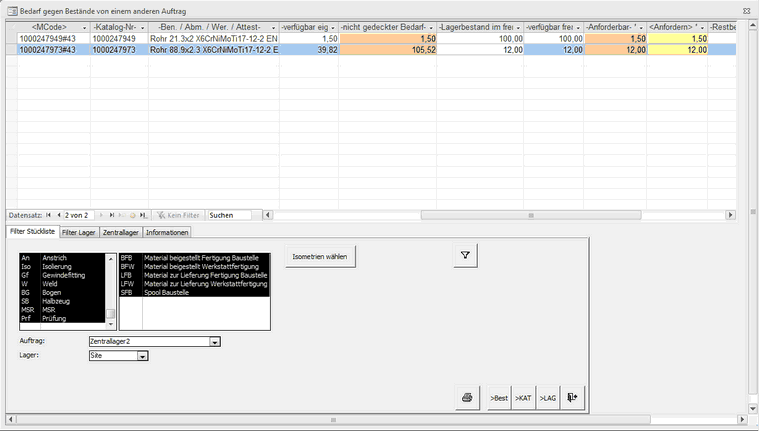Click the exit door icon button
759x431 pixels.
[572, 398]
